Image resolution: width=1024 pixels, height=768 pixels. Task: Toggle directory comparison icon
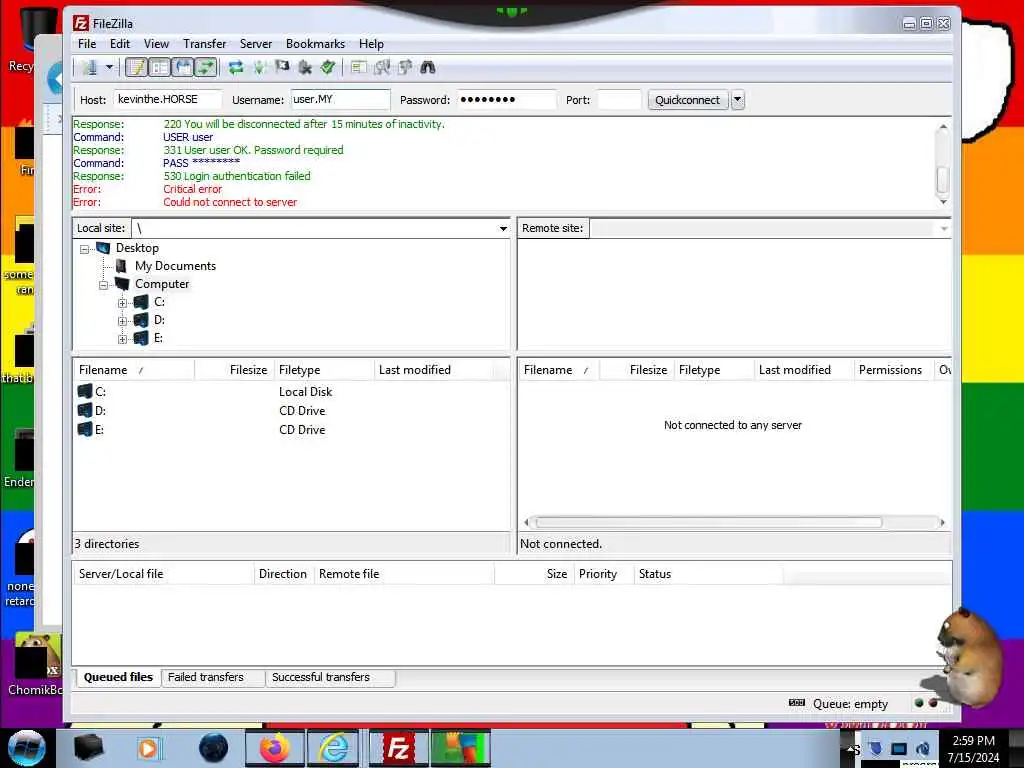click(x=382, y=67)
